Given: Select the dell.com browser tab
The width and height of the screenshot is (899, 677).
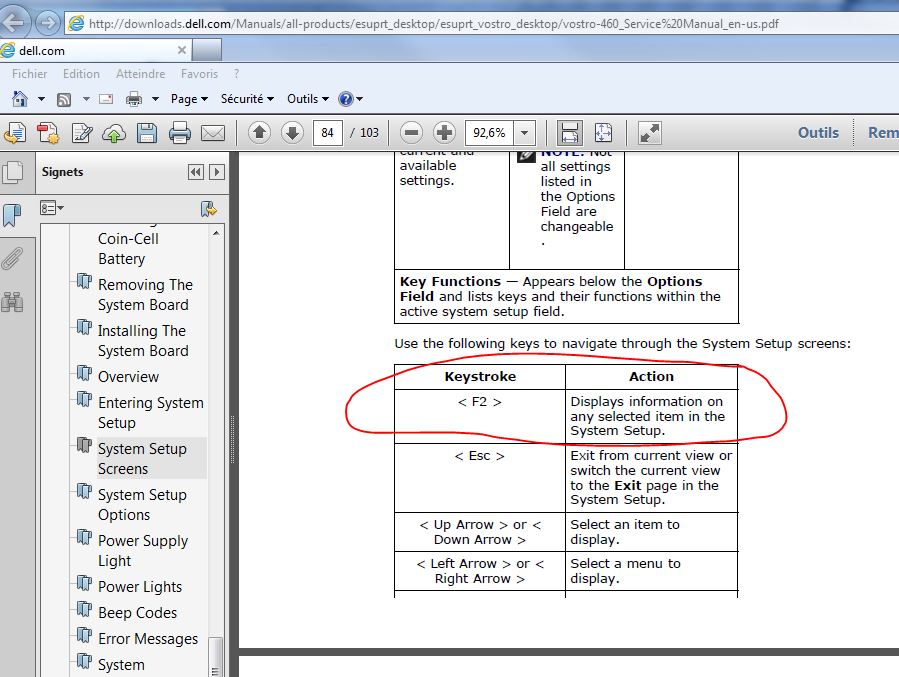Looking at the screenshot, I should [x=95, y=49].
